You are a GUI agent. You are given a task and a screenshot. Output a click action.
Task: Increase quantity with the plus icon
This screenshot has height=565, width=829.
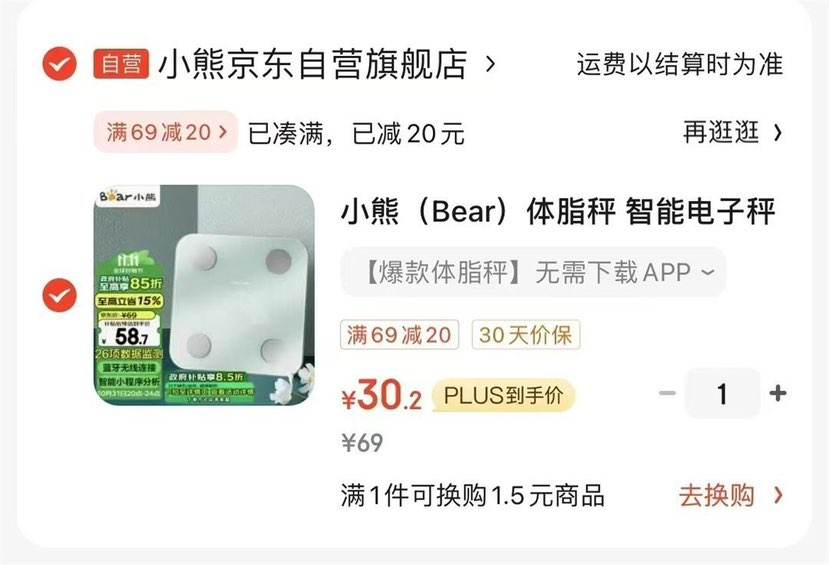tap(778, 393)
